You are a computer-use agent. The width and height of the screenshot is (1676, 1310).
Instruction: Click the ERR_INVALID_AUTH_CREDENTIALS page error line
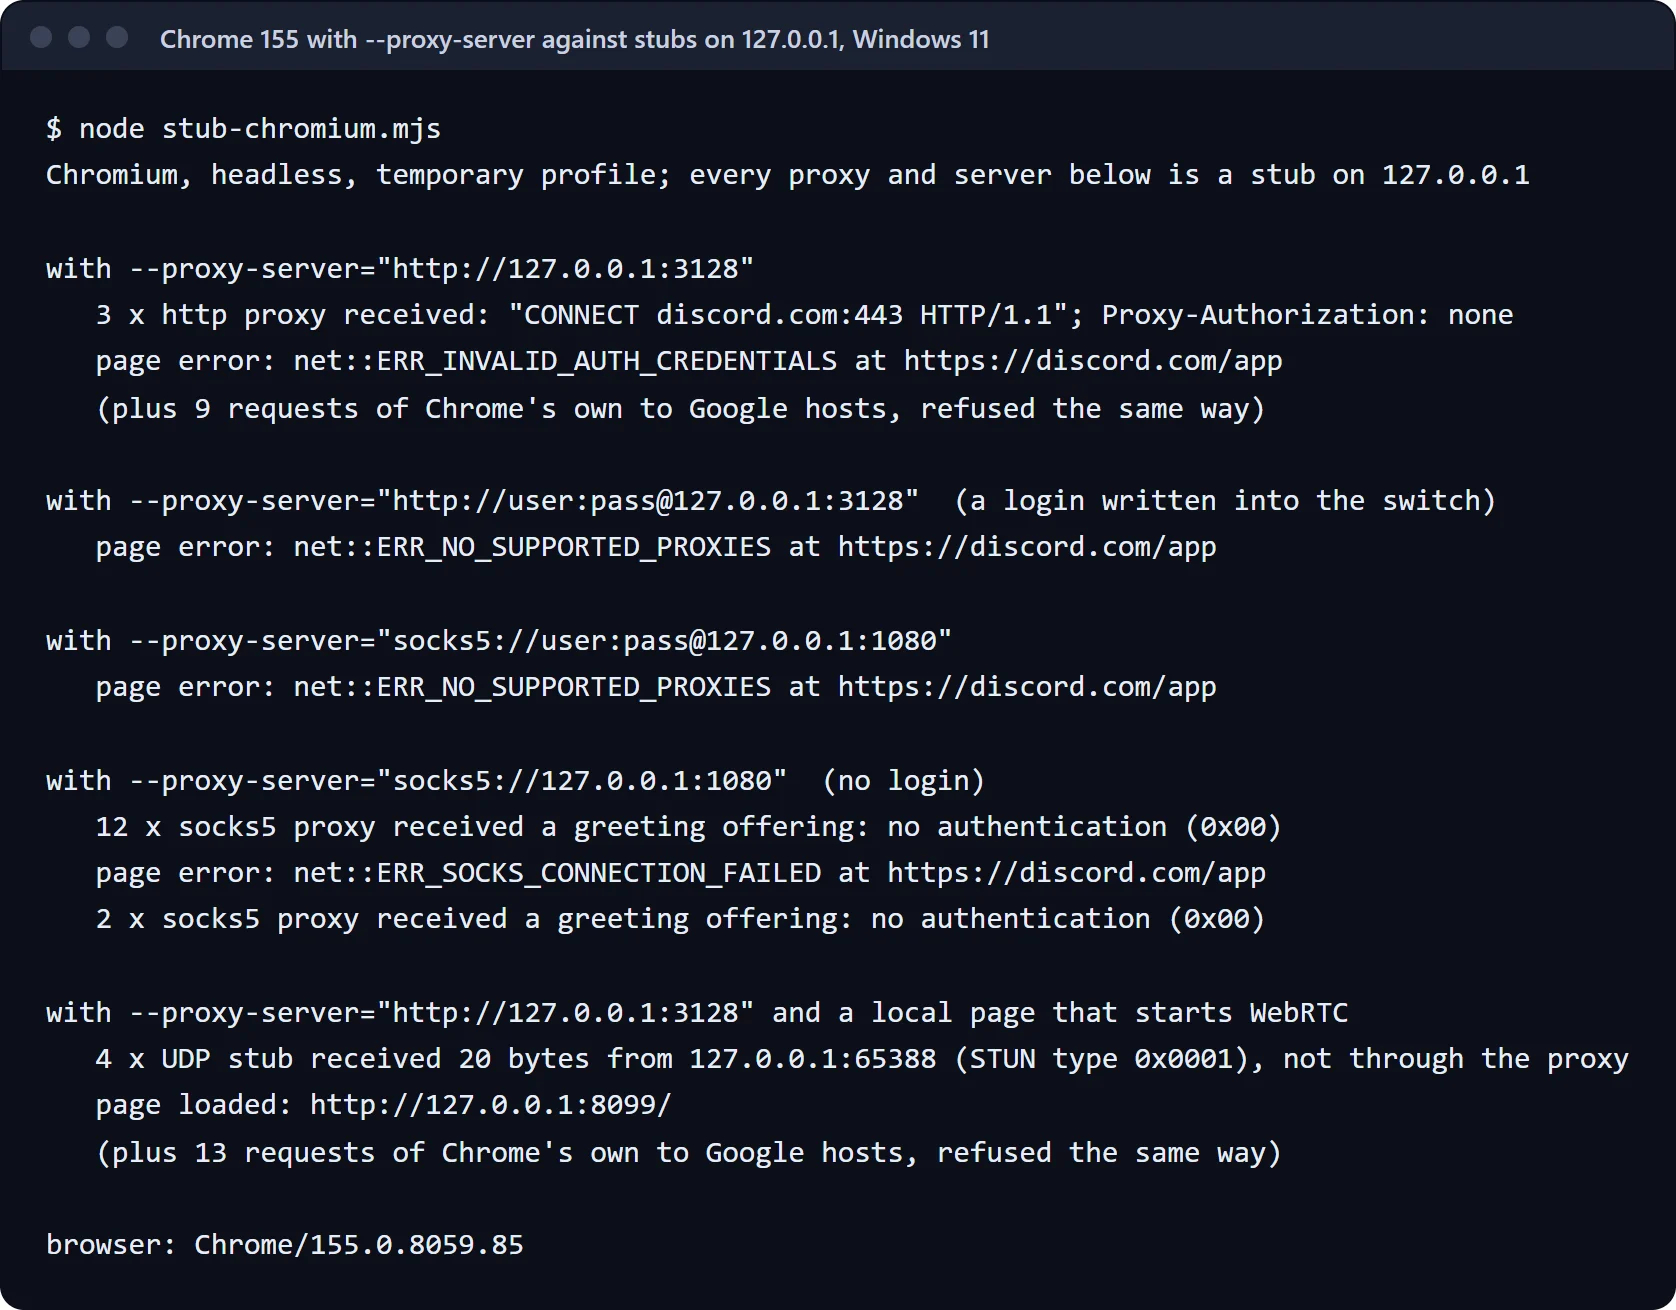pyautogui.click(x=689, y=361)
